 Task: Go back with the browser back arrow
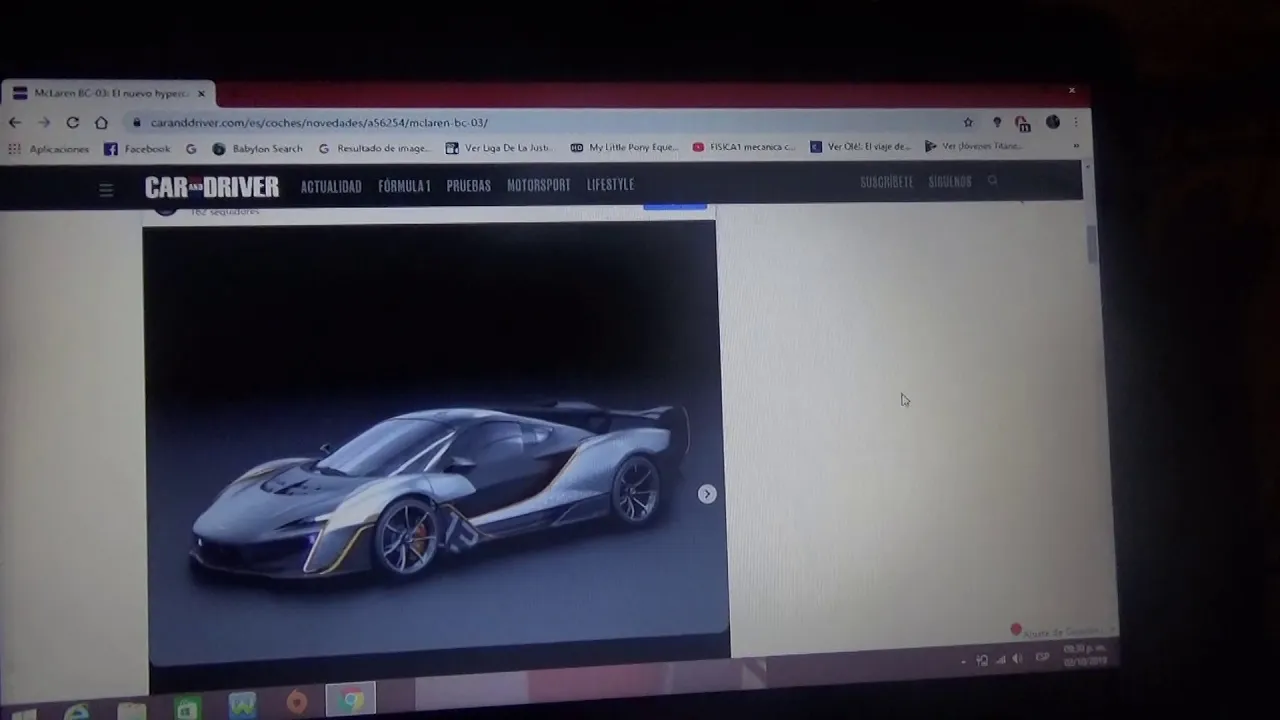click(x=15, y=122)
